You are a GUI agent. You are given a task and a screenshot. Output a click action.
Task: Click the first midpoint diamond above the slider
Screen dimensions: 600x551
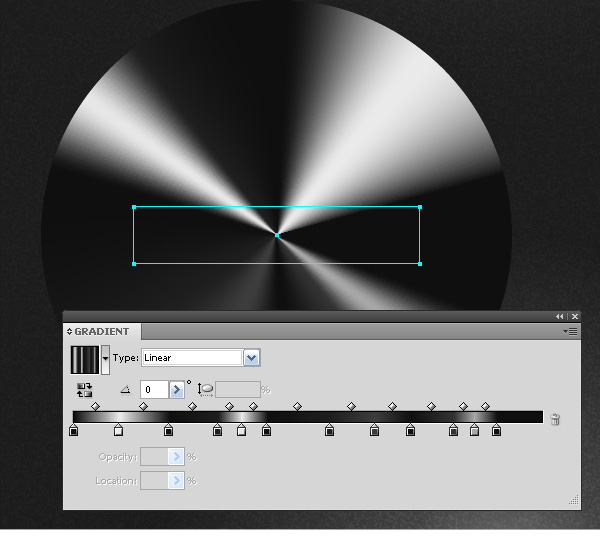[96, 406]
